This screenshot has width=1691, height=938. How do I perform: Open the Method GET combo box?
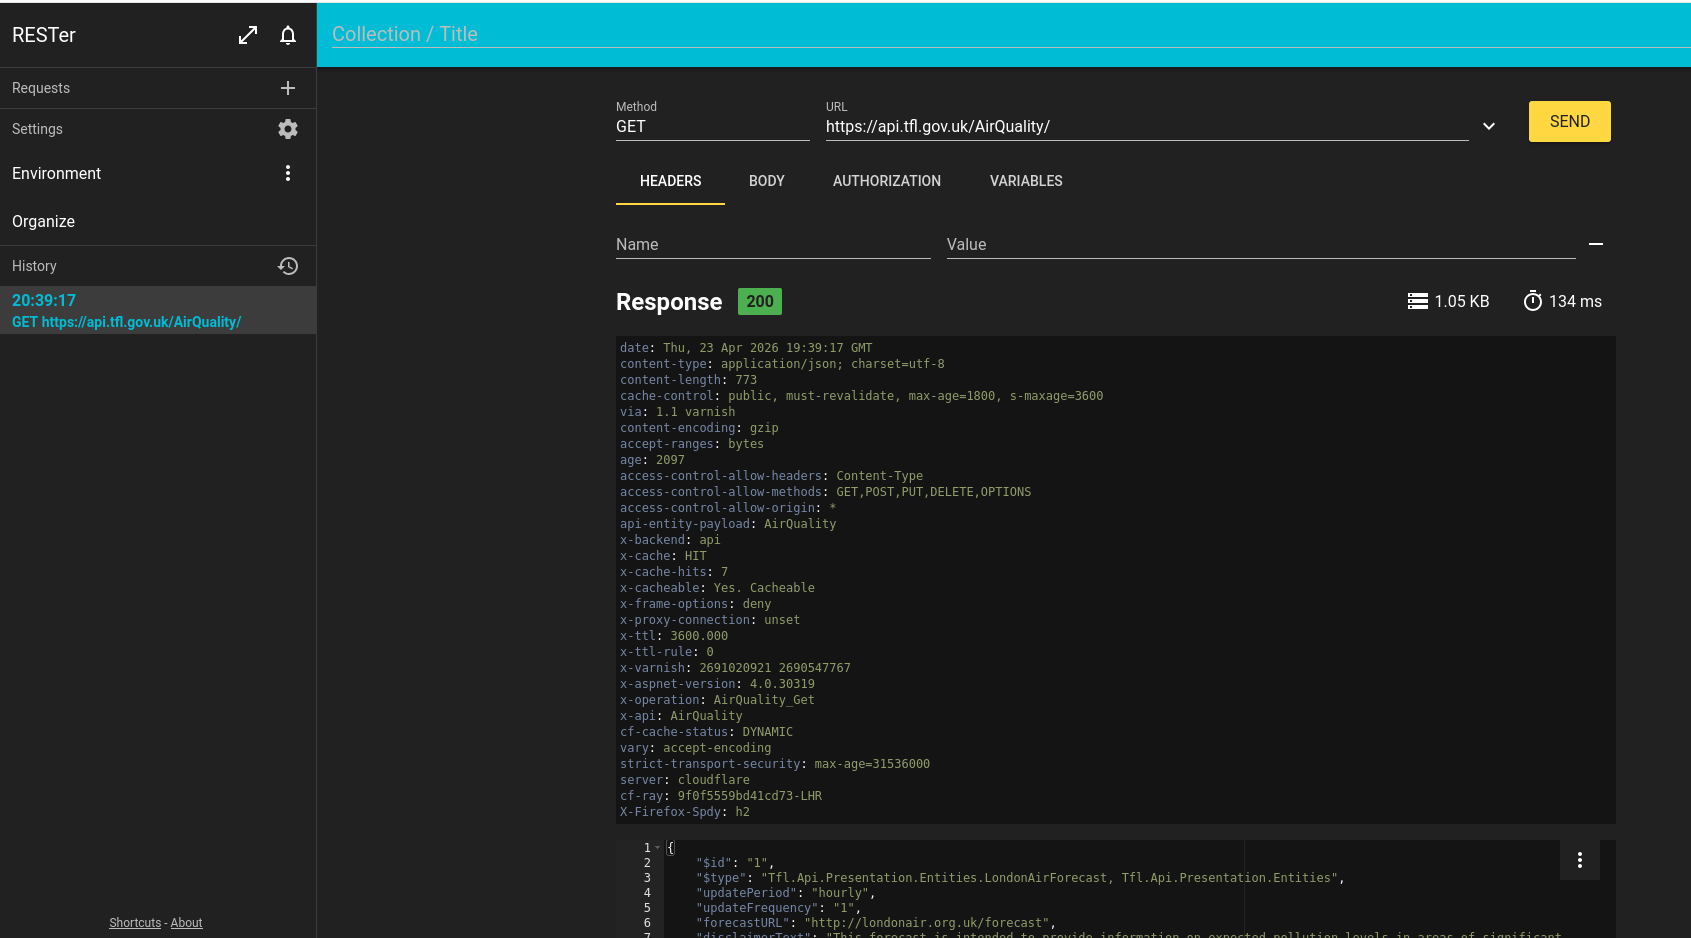point(712,127)
